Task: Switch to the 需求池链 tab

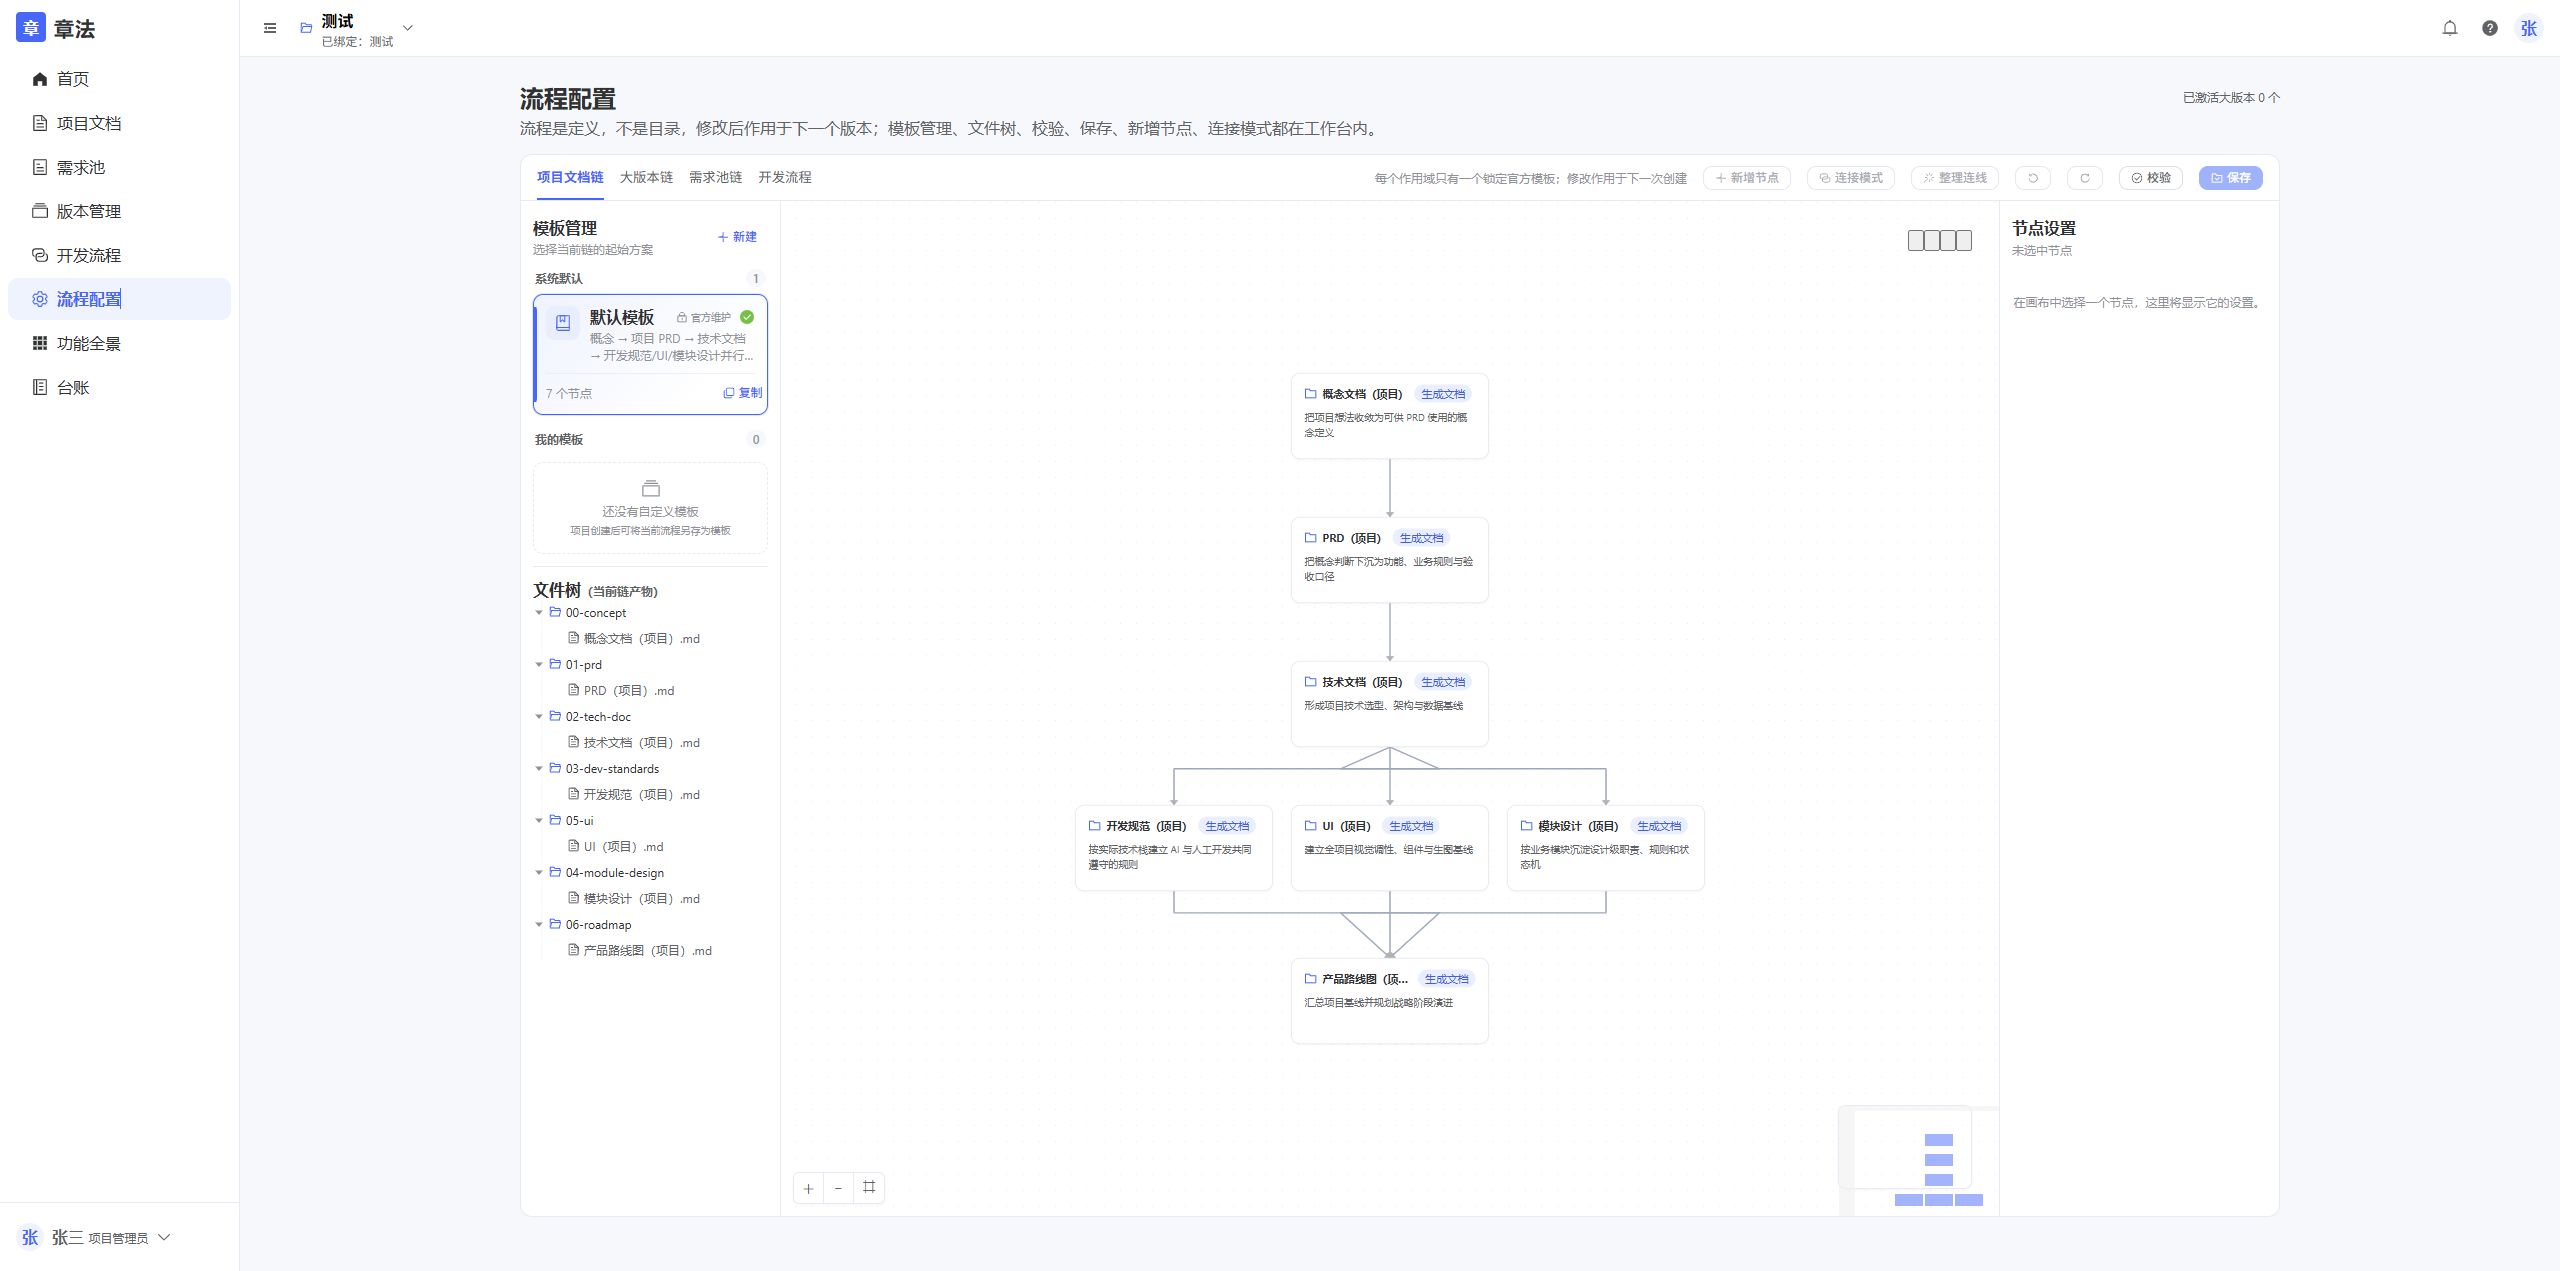Action: click(x=715, y=177)
